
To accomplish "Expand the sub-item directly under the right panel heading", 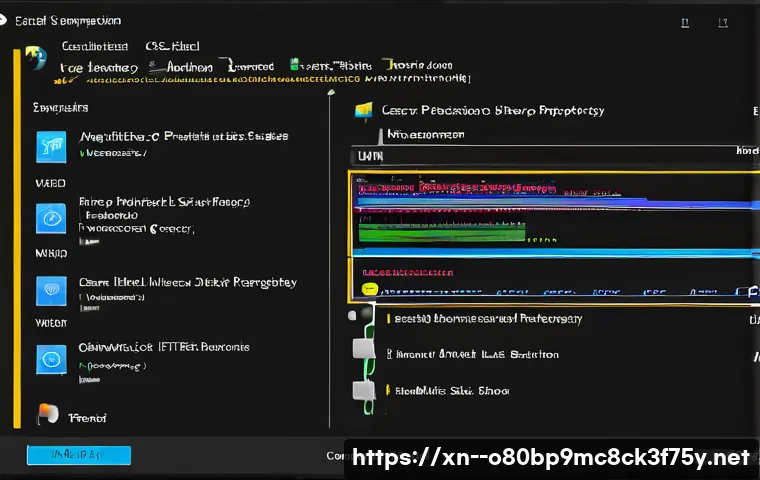I will (x=425, y=133).
